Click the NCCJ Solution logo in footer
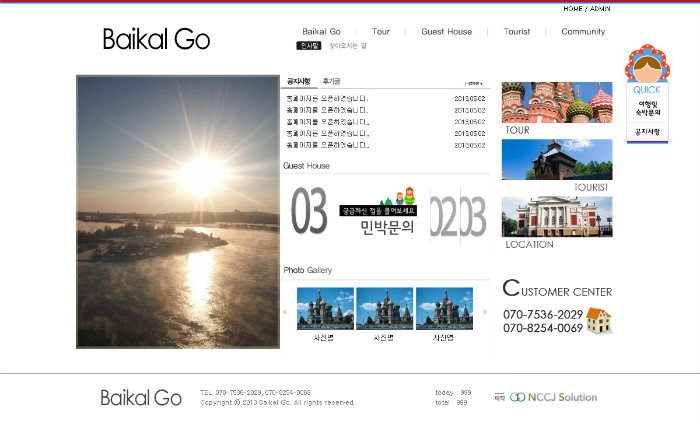This screenshot has height=421, width=700. tap(553, 397)
